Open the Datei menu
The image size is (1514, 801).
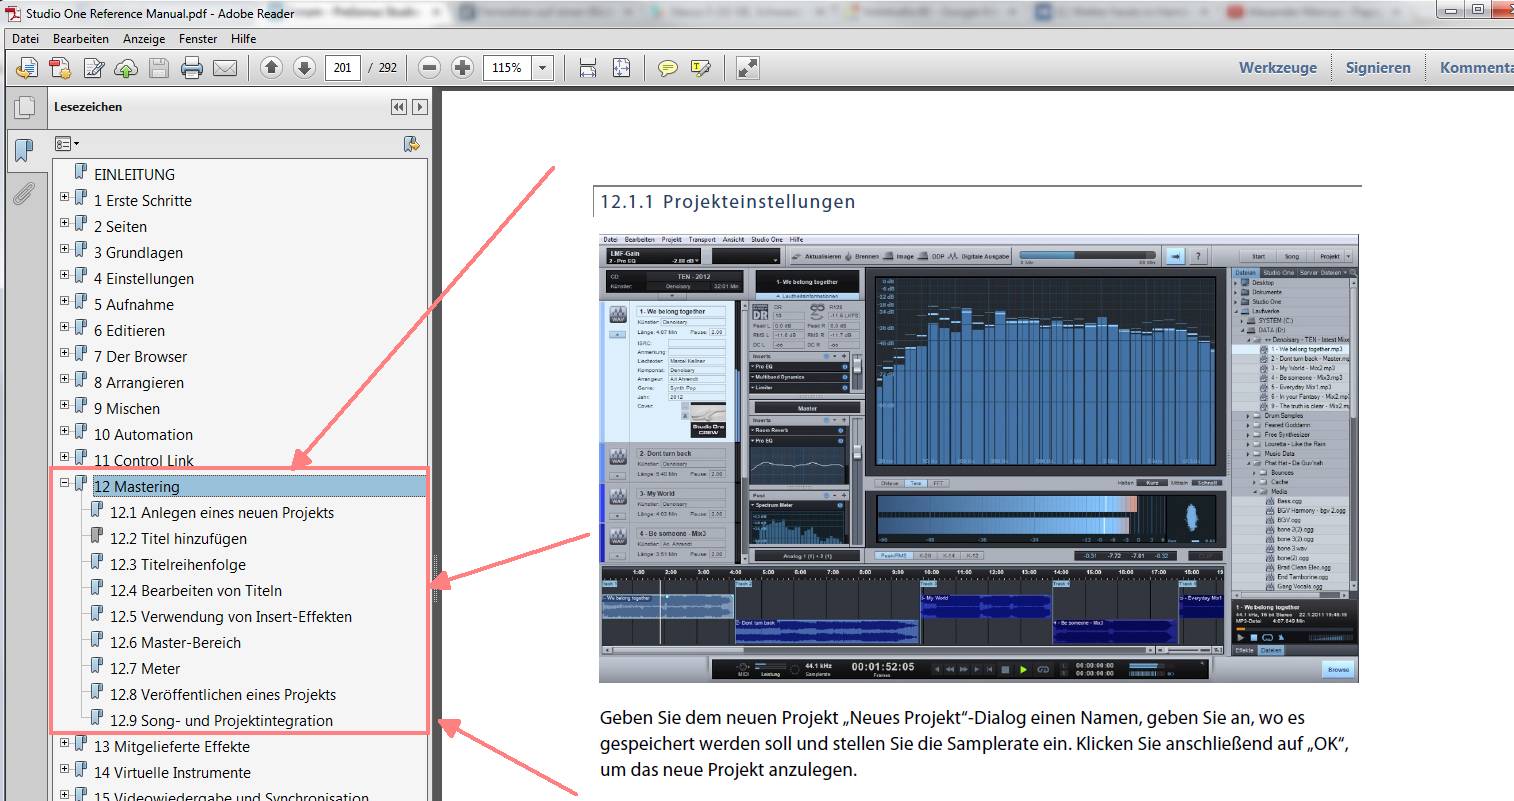point(25,39)
